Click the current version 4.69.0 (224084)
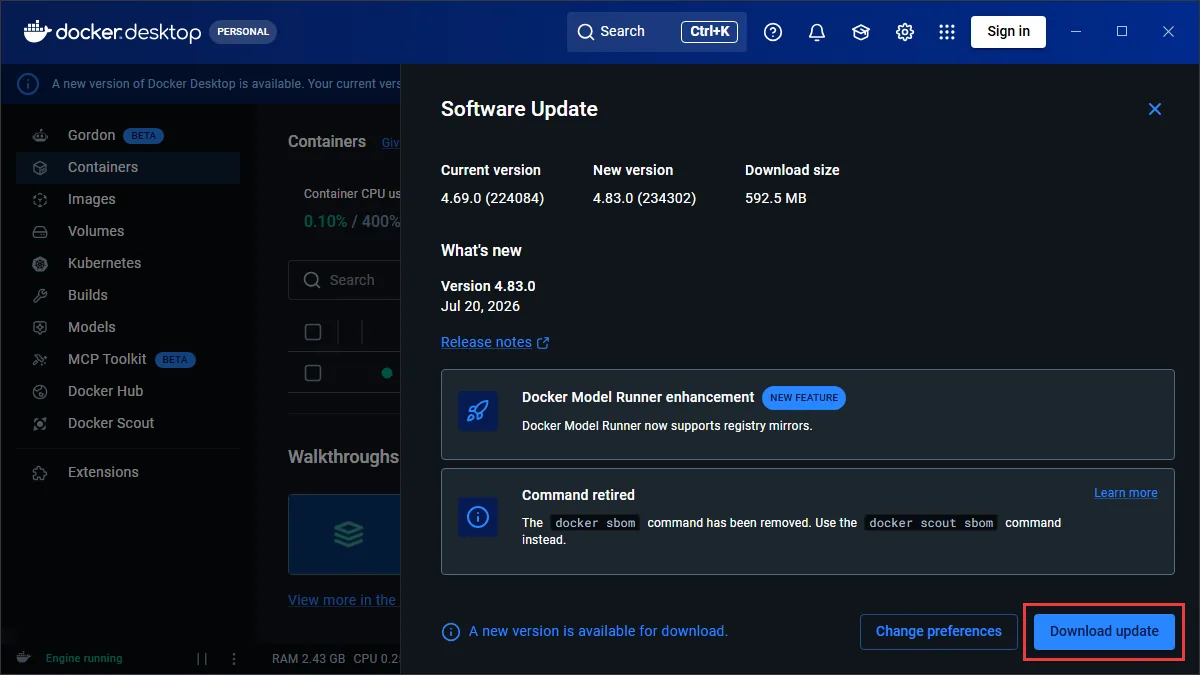 [x=493, y=198]
